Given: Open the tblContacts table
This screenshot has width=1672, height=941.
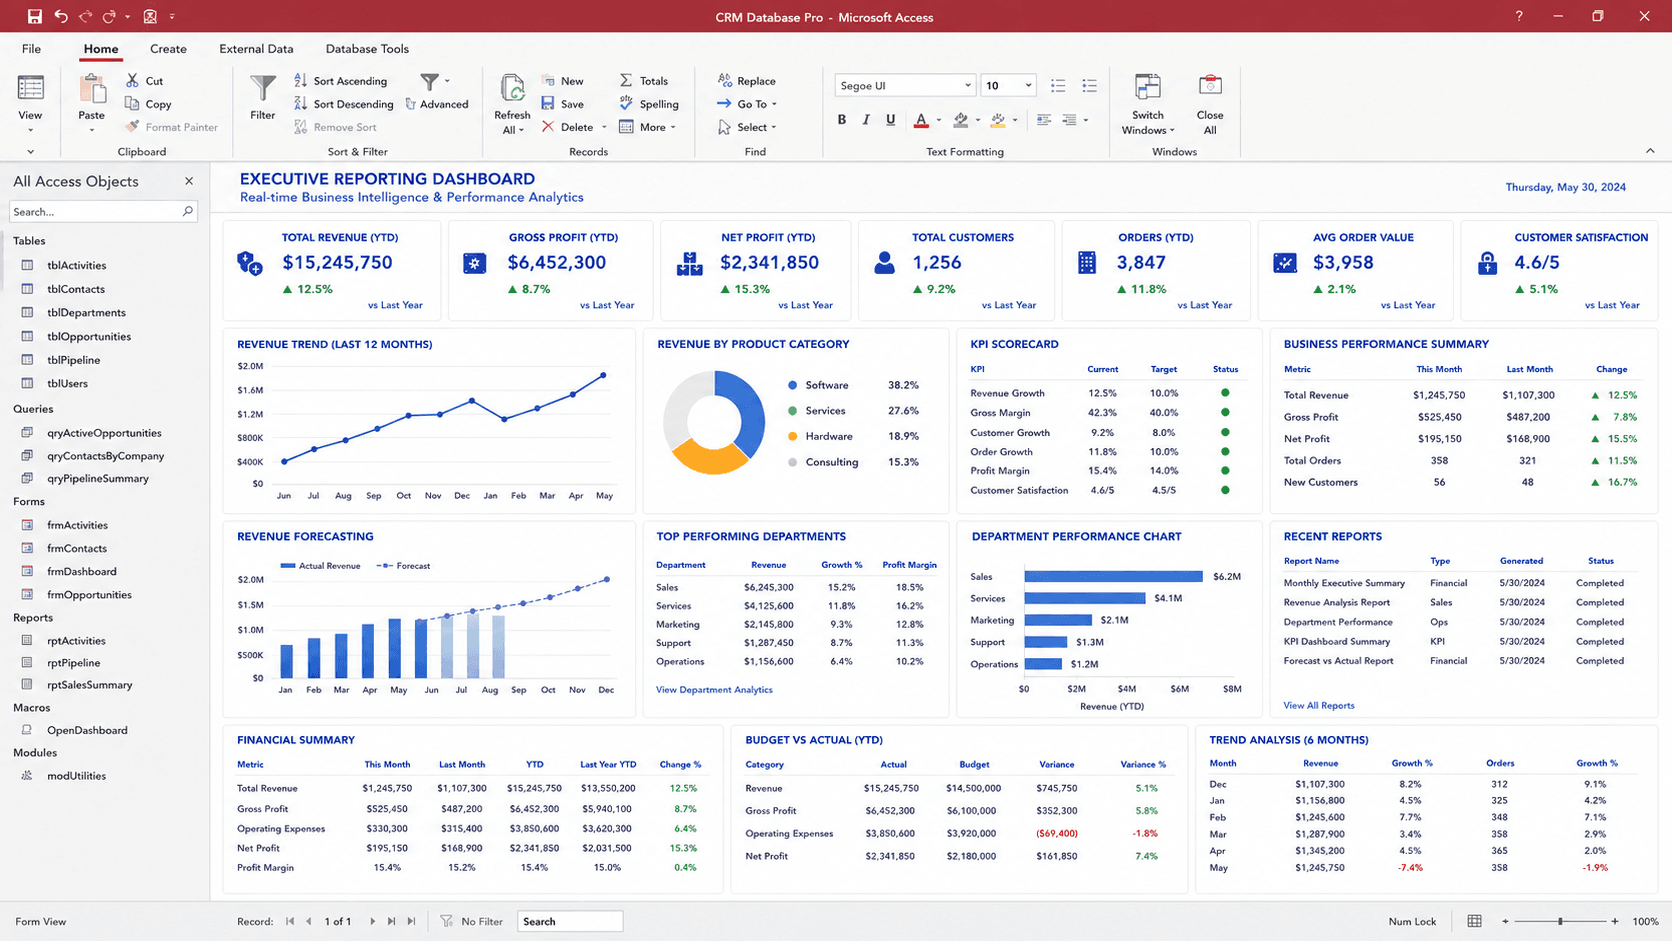Looking at the screenshot, I should point(76,289).
